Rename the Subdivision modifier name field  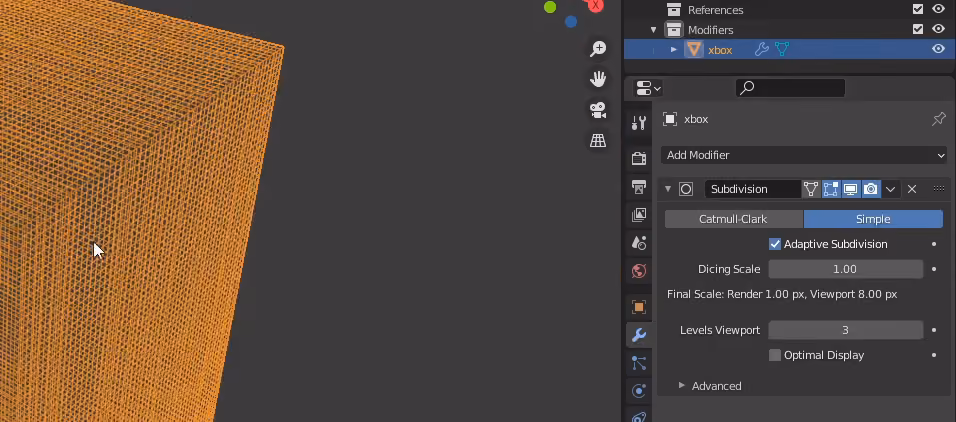pos(752,189)
